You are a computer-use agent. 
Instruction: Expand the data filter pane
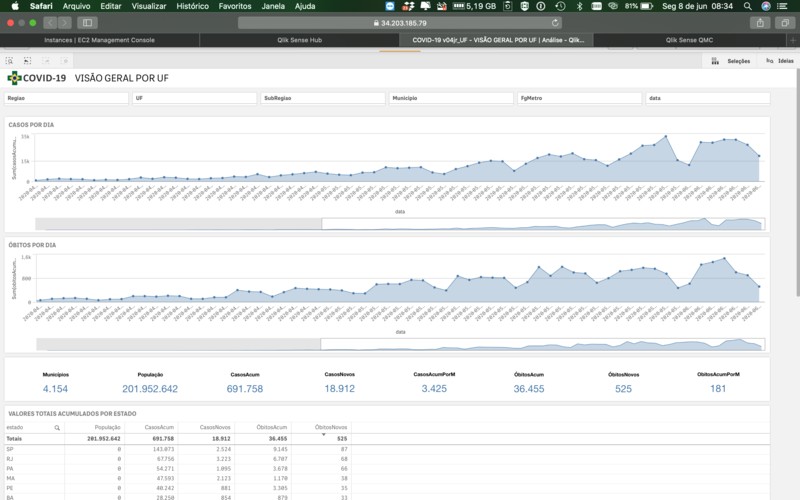coord(708,98)
